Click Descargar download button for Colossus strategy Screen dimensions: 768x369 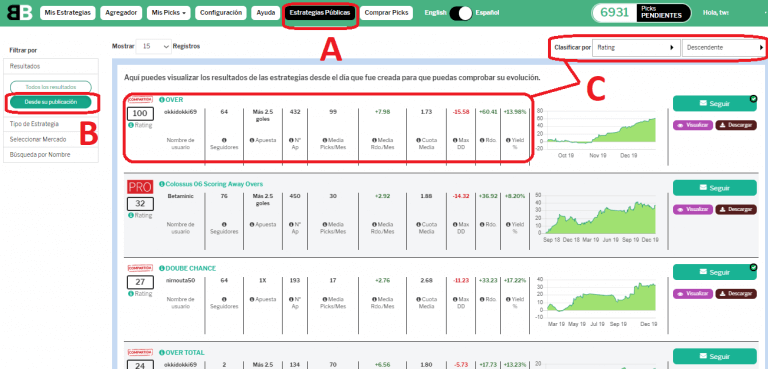click(736, 209)
